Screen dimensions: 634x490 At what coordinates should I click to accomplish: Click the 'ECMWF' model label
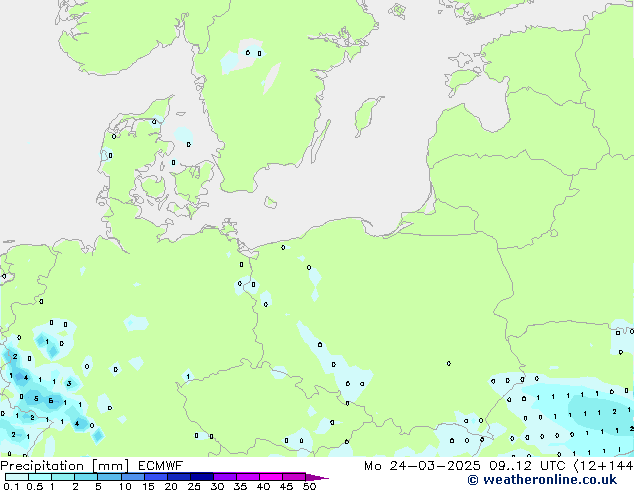click(161, 466)
